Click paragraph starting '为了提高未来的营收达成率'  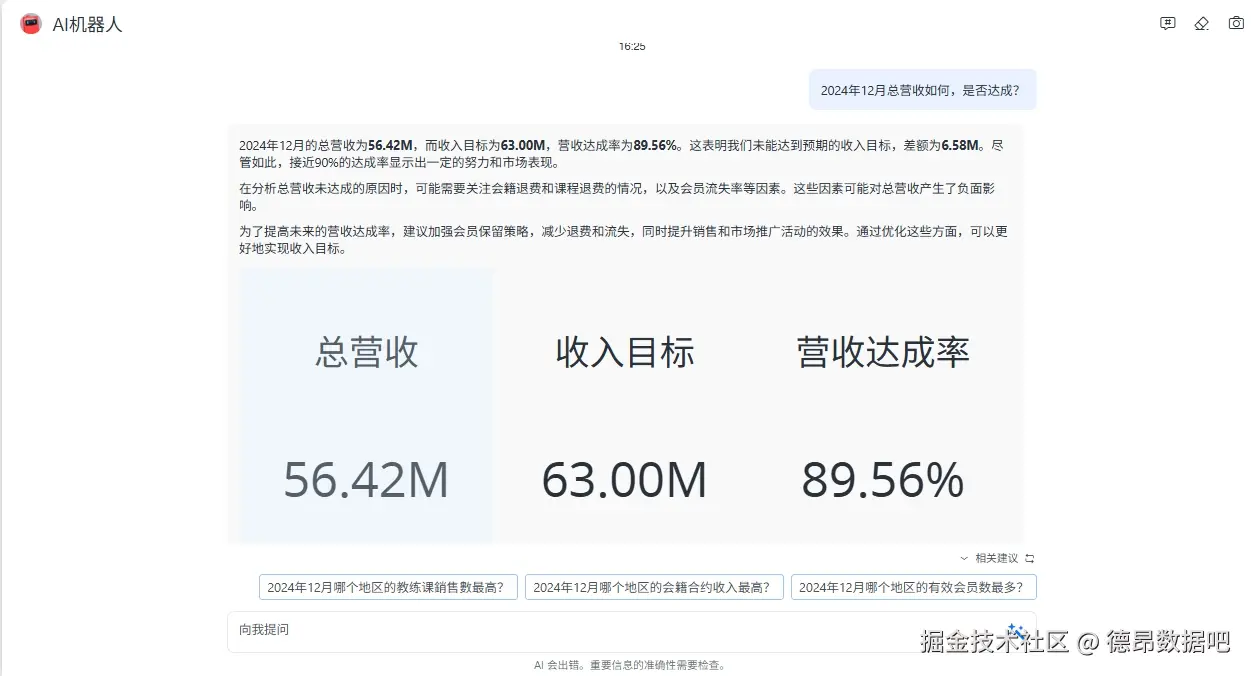[x=623, y=240]
